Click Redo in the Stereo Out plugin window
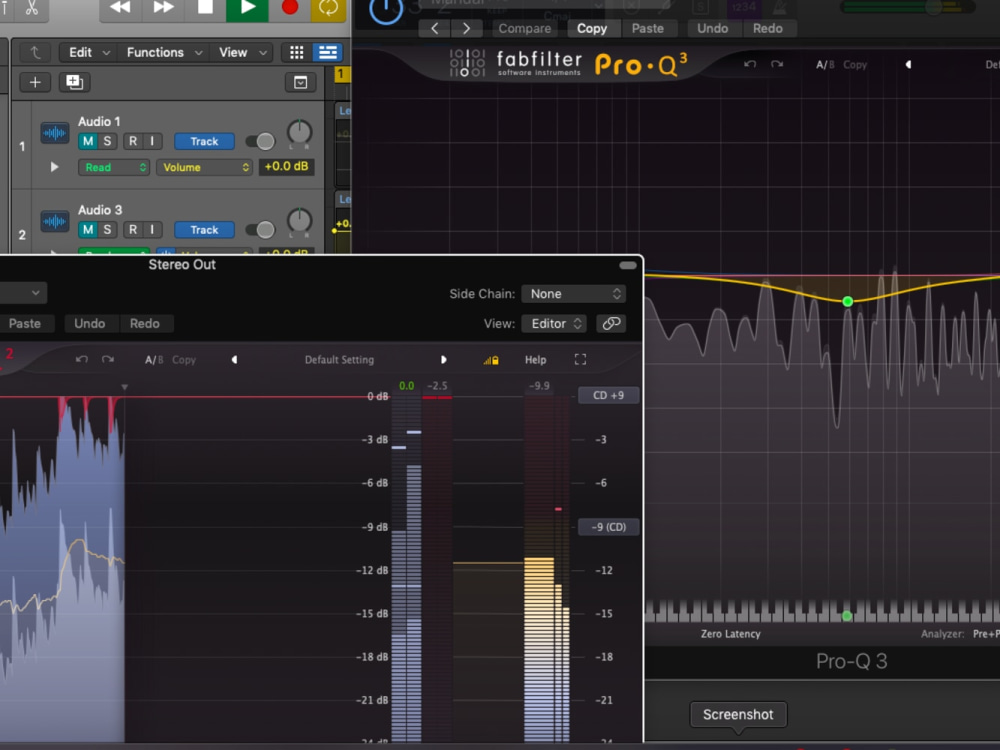The image size is (1000, 750). coord(145,323)
